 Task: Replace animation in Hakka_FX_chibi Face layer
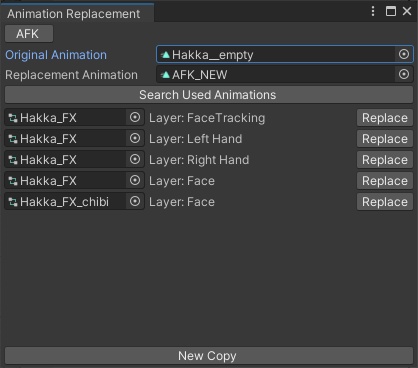(385, 202)
